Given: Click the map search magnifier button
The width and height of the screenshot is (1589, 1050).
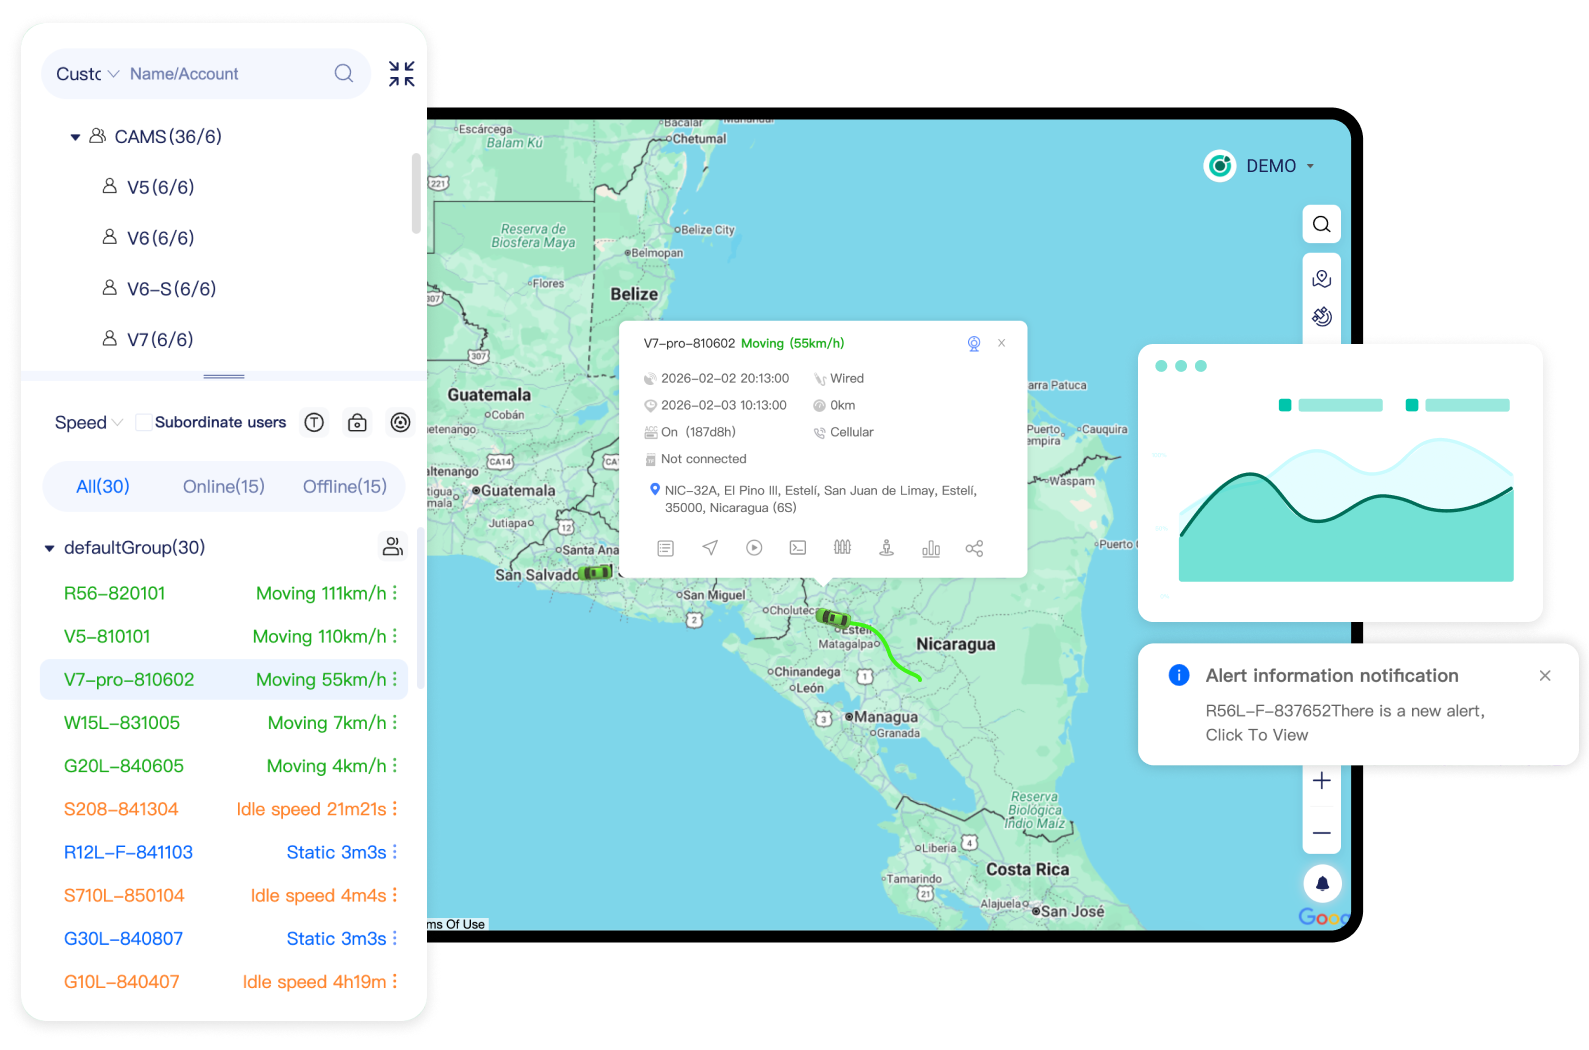Looking at the screenshot, I should point(1322,224).
